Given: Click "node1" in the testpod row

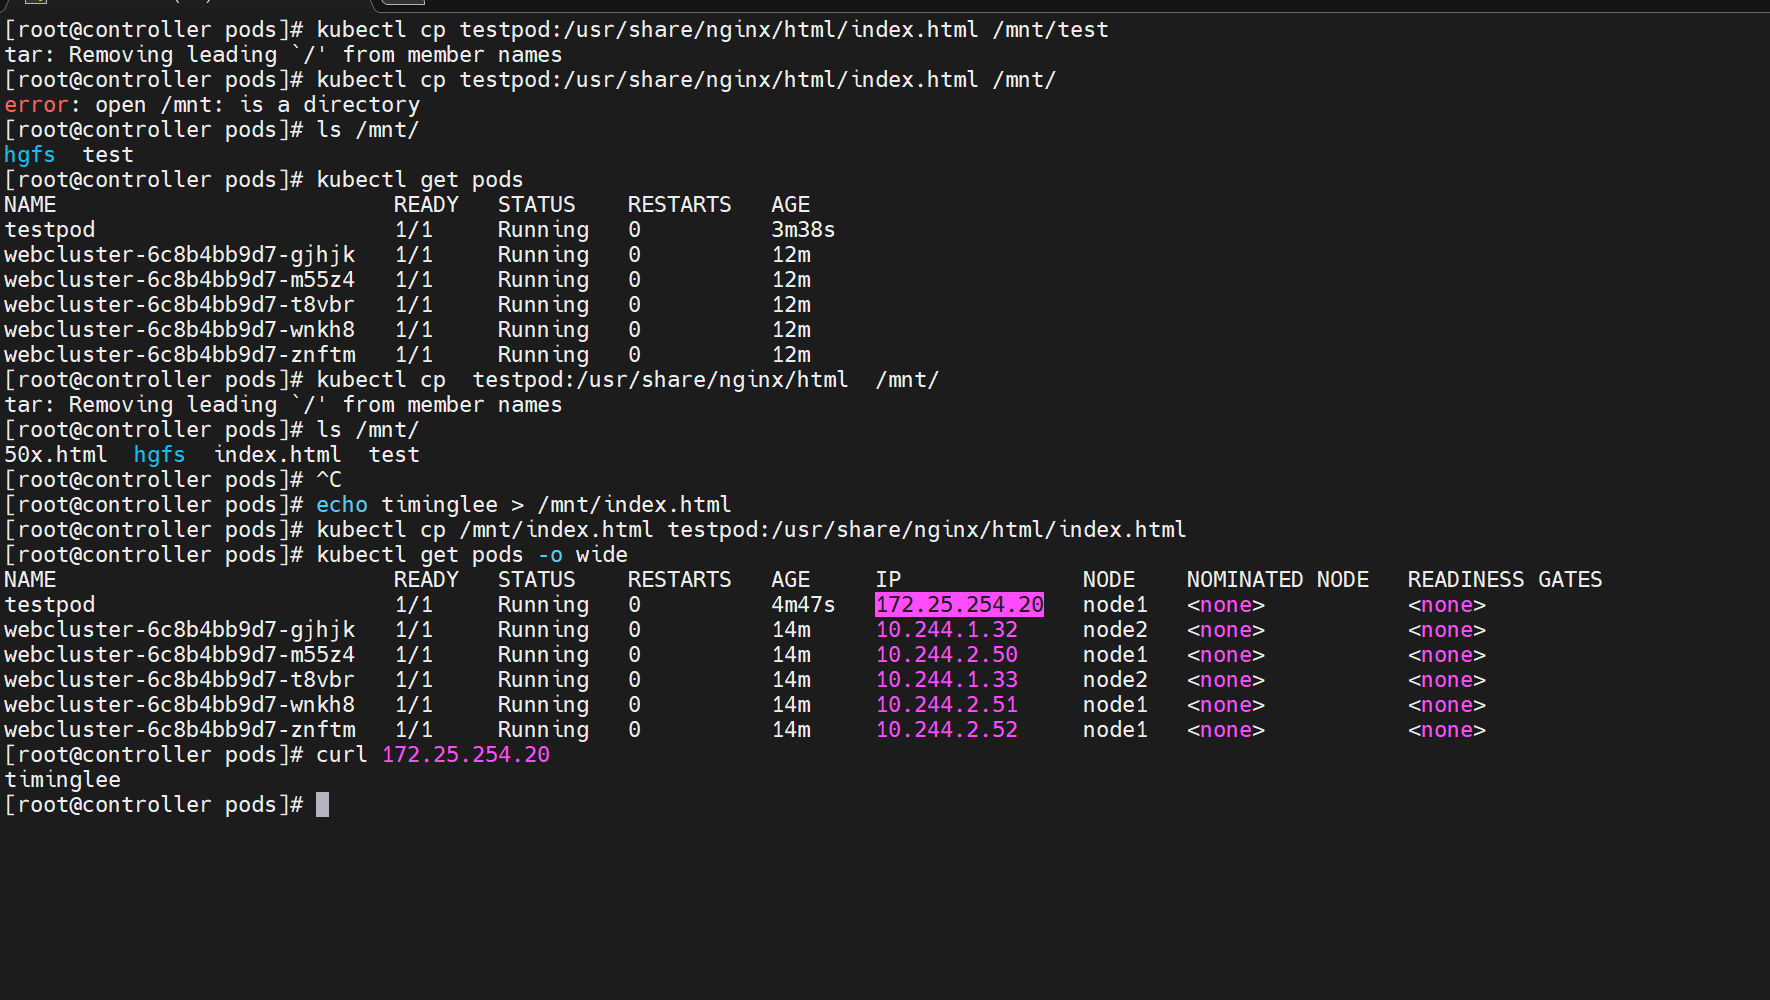Looking at the screenshot, I should [1115, 605].
